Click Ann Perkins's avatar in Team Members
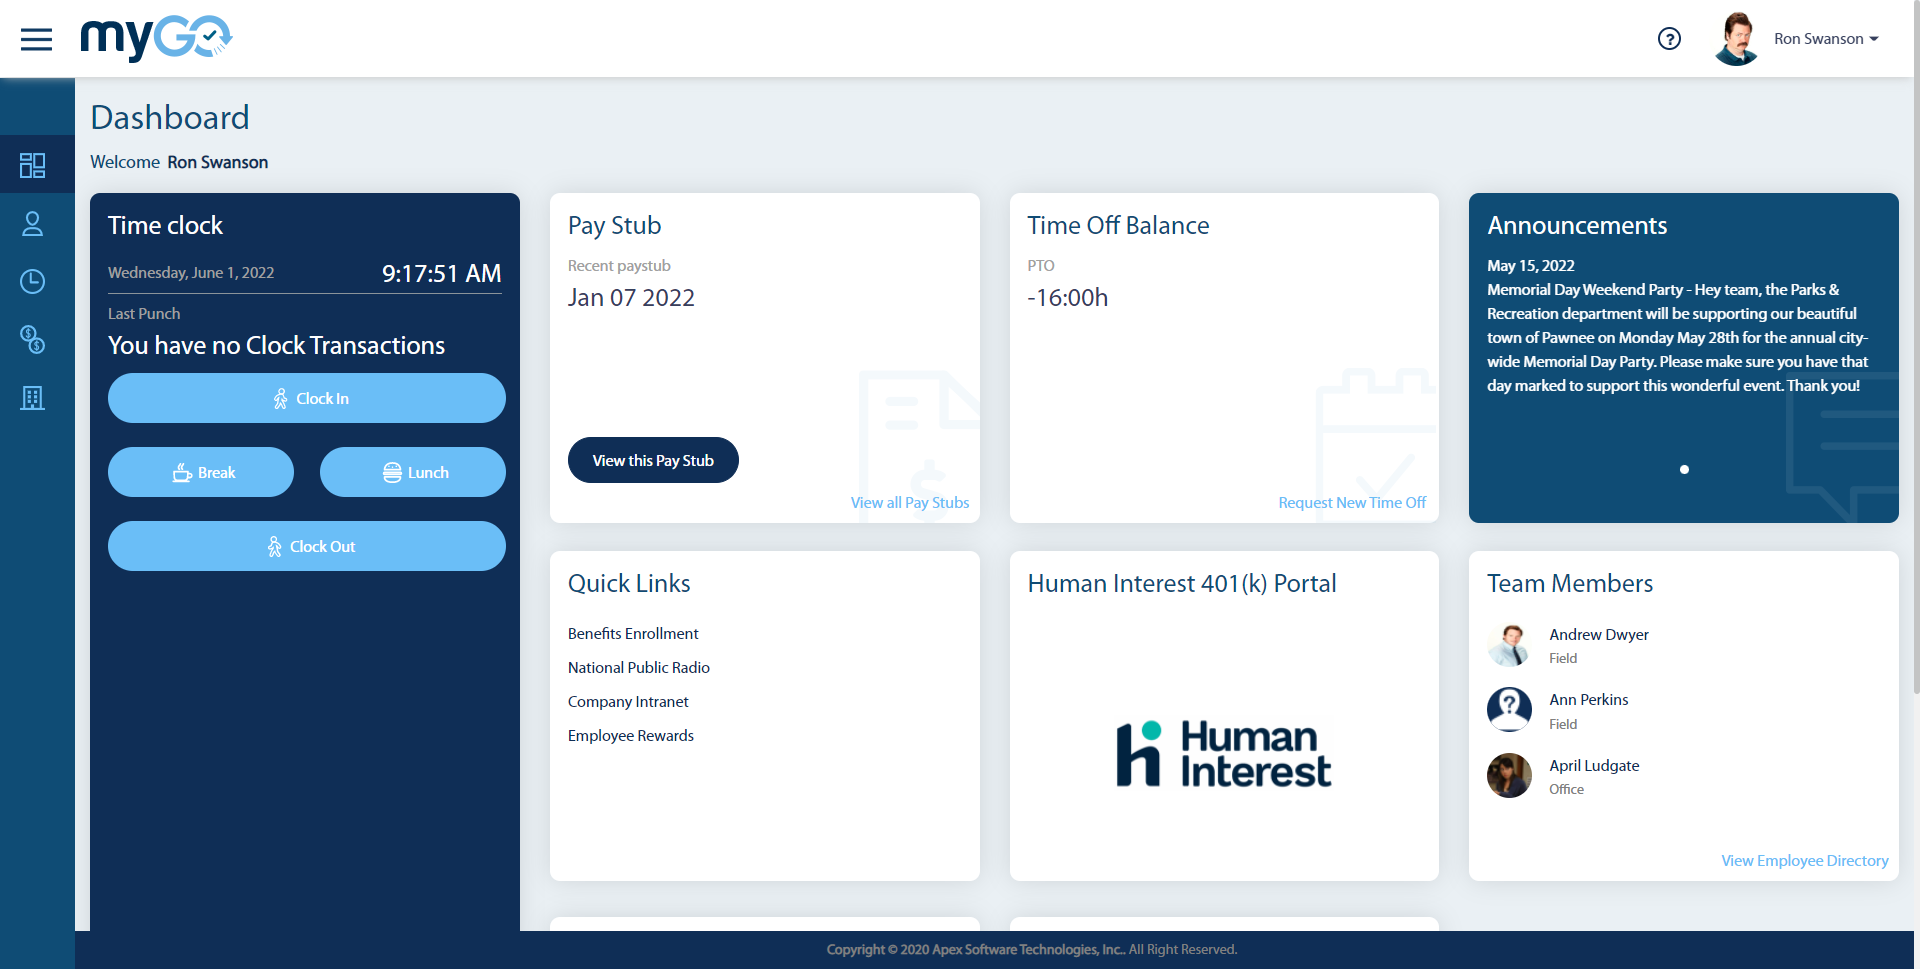The width and height of the screenshot is (1920, 969). pos(1509,709)
